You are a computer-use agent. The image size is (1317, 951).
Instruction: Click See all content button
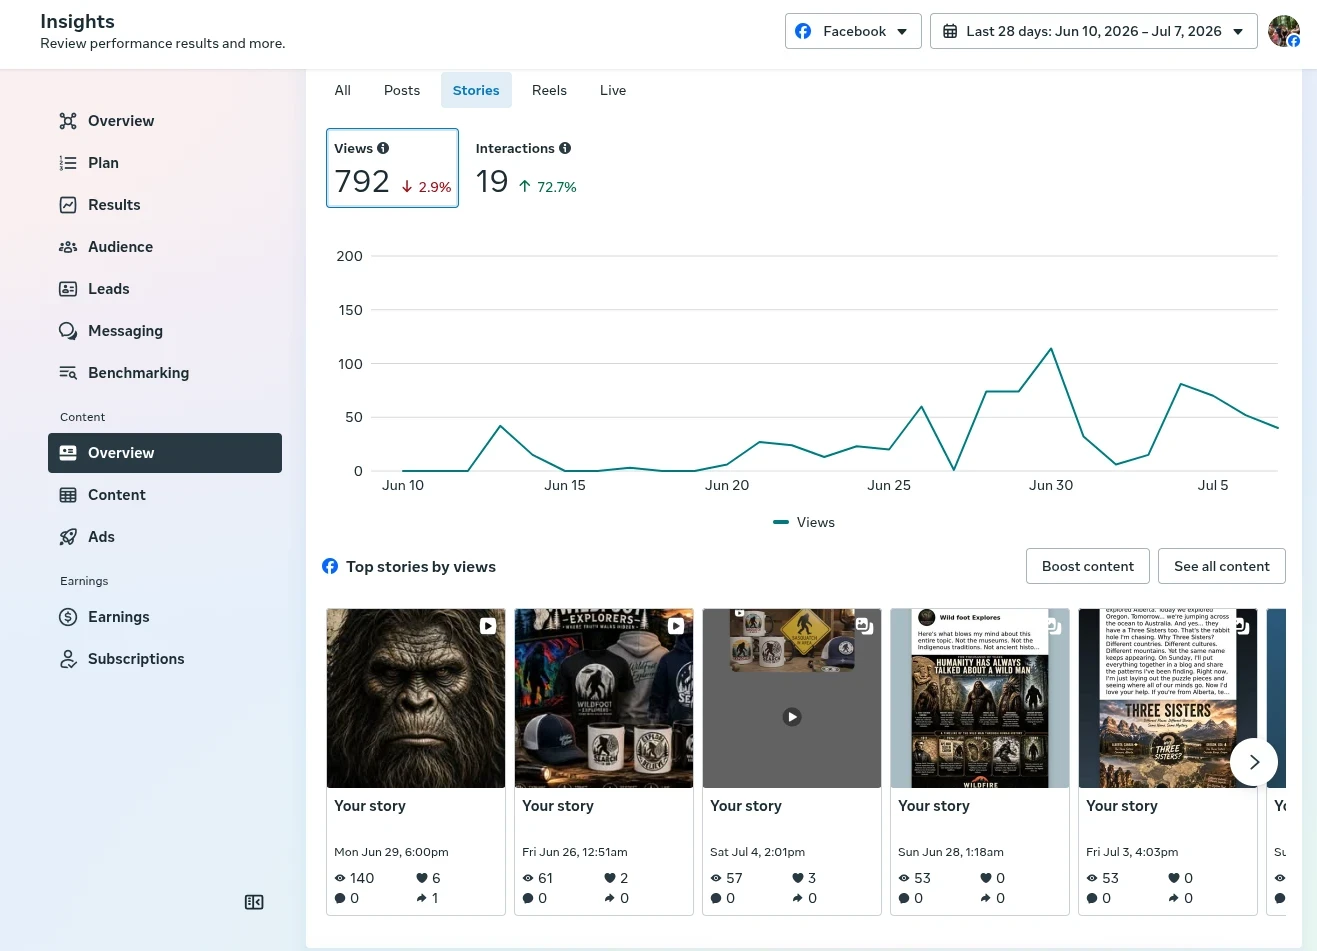tap(1222, 566)
